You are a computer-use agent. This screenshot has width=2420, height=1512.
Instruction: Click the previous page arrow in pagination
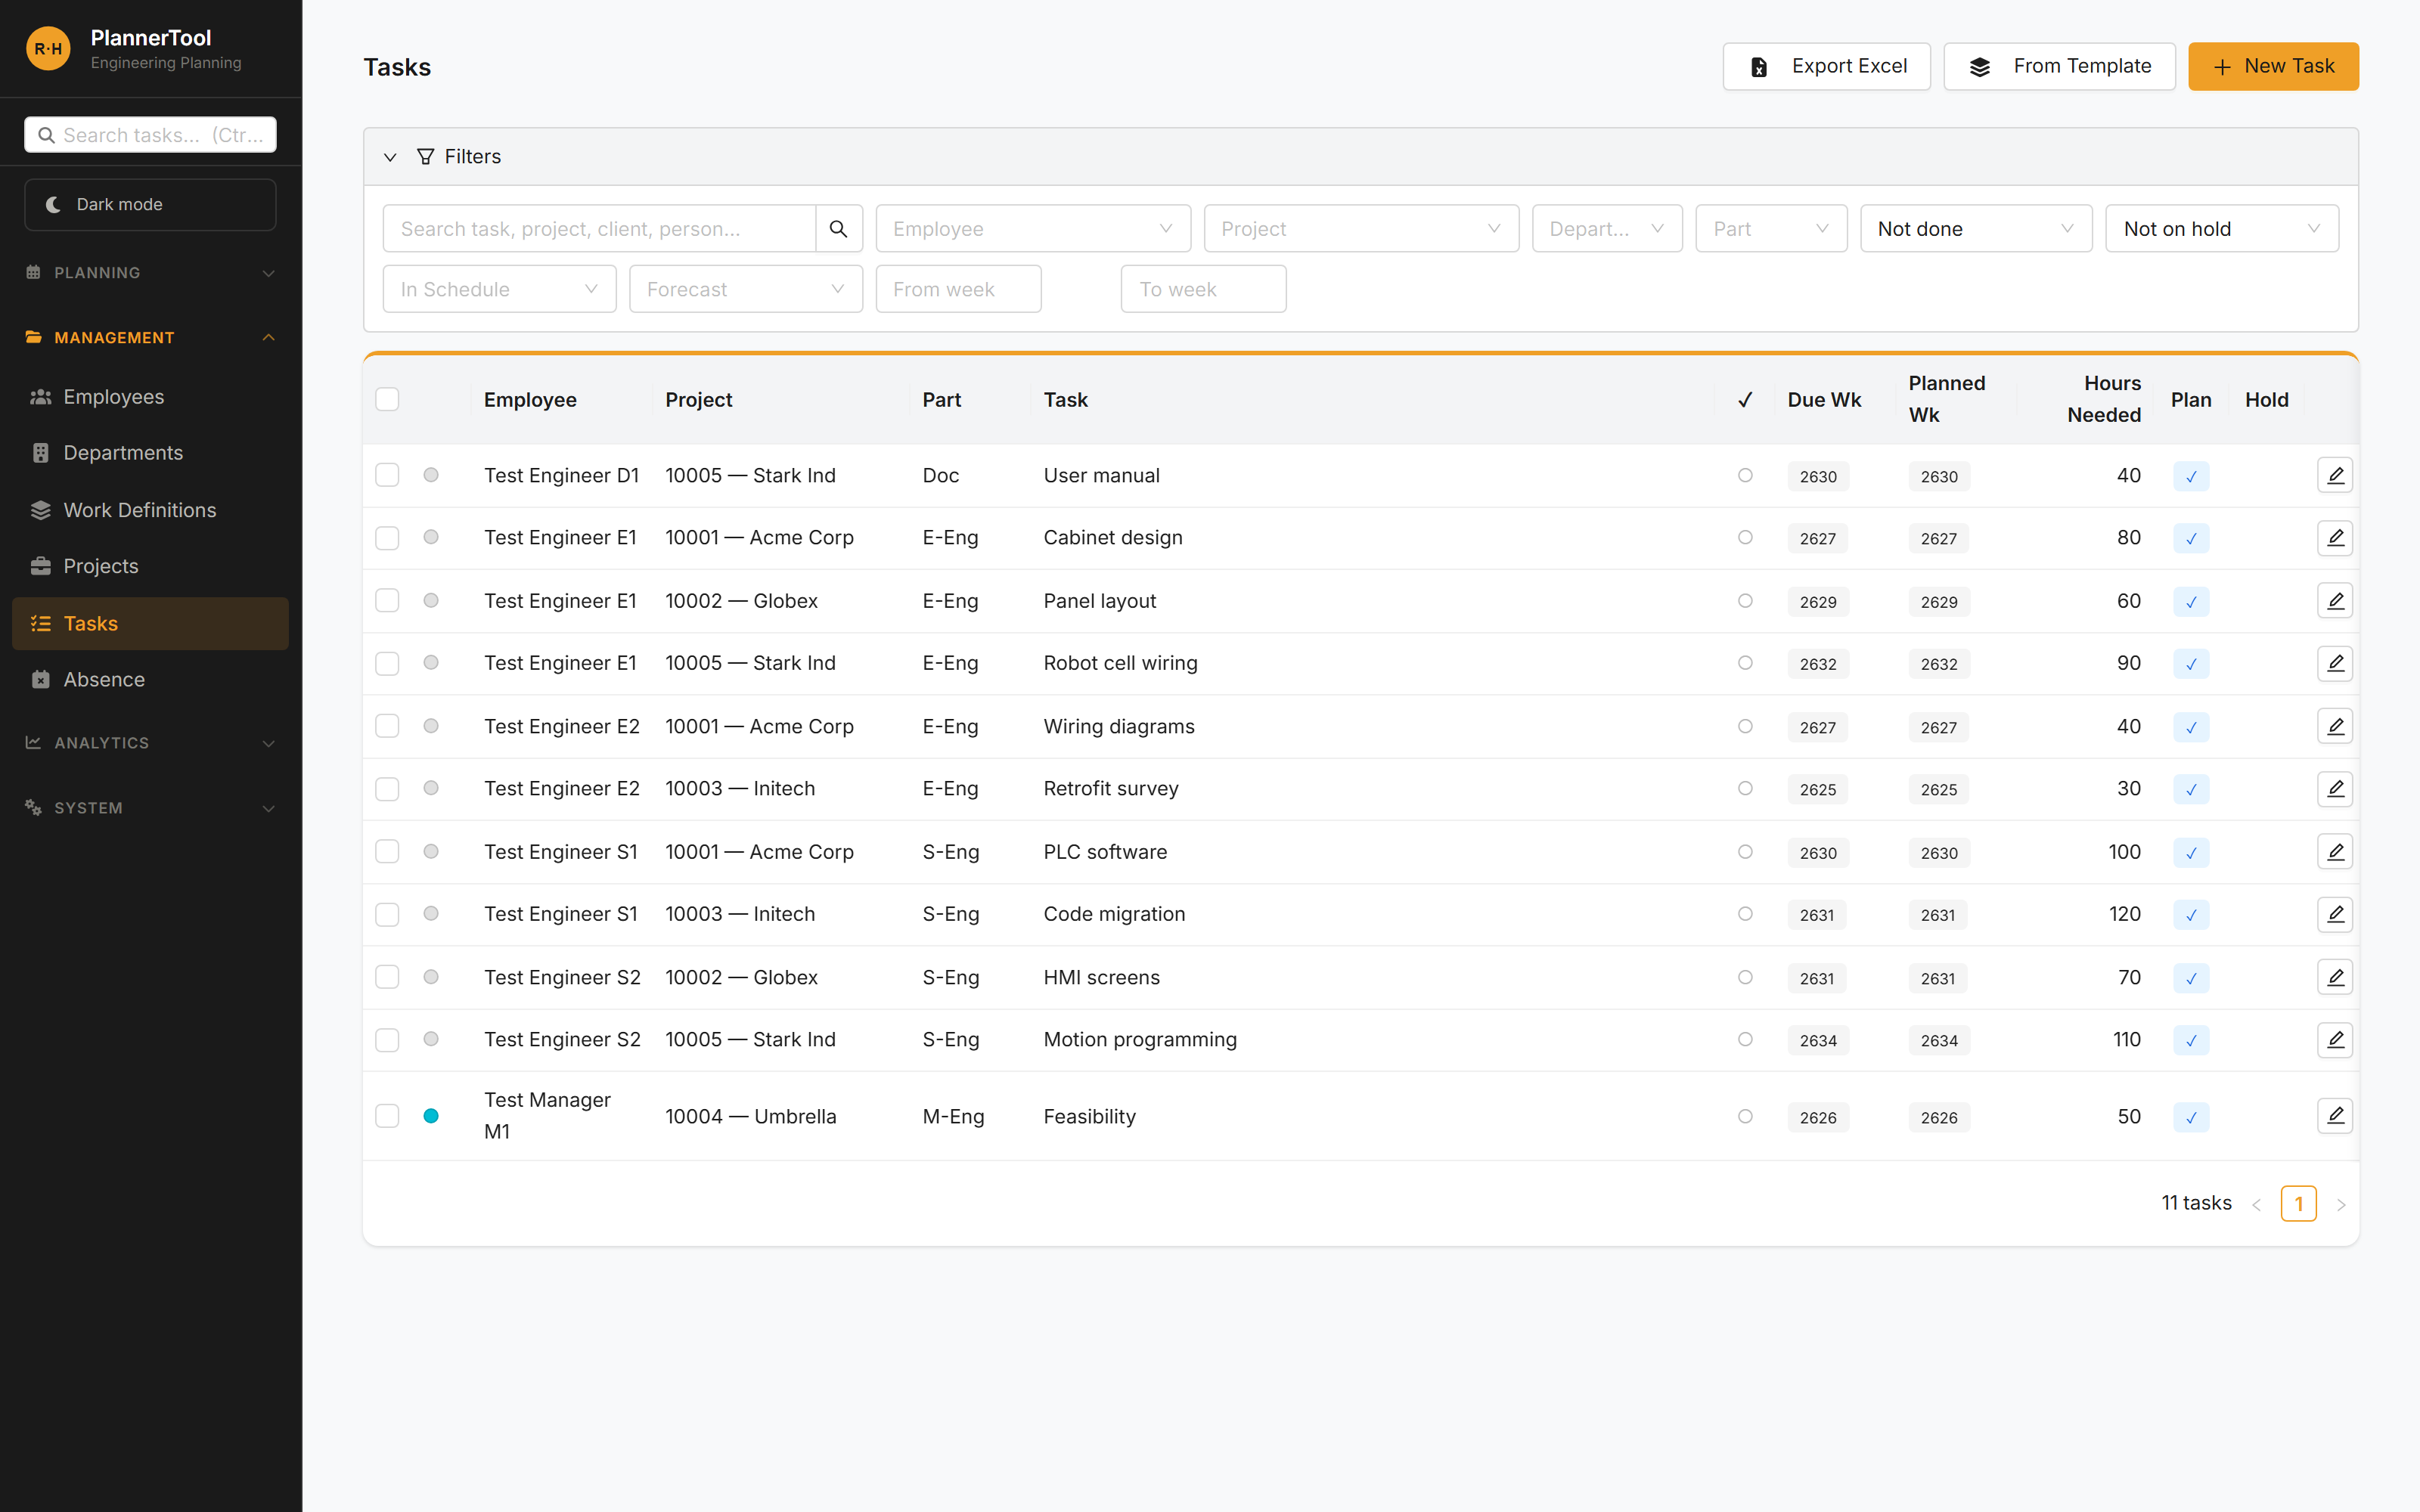pyautogui.click(x=2256, y=1204)
